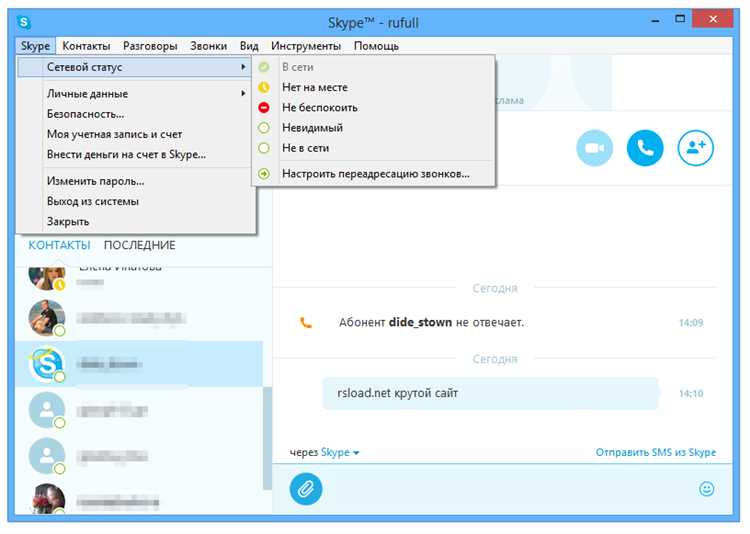Click the green check icon for В сети

point(264,67)
